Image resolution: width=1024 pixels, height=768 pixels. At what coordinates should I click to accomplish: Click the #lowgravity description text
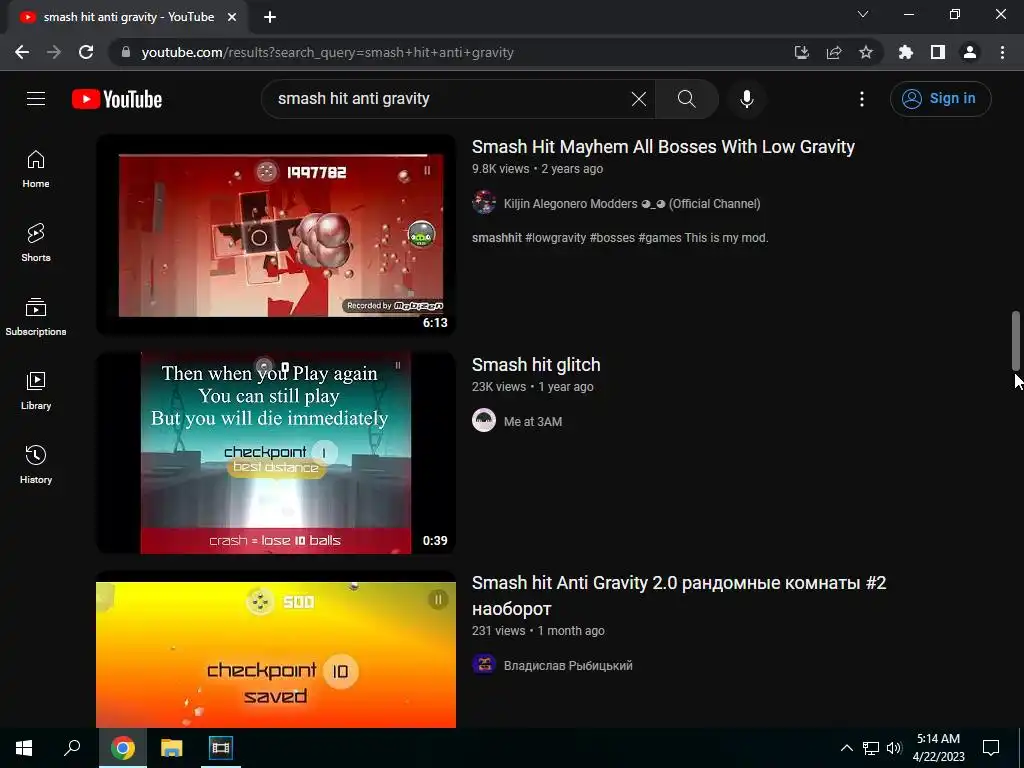(555, 238)
